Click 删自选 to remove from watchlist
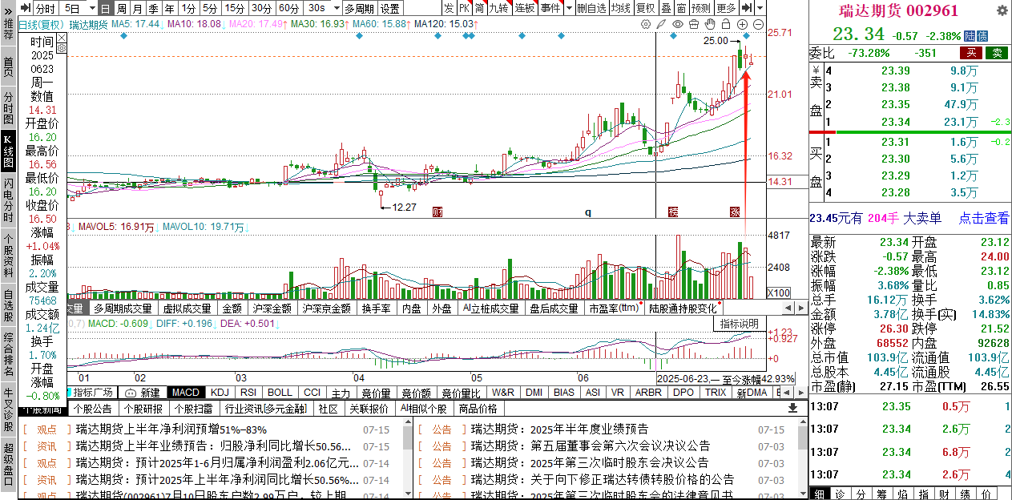Viewport: 1012px width, 500px height. pyautogui.click(x=591, y=8)
